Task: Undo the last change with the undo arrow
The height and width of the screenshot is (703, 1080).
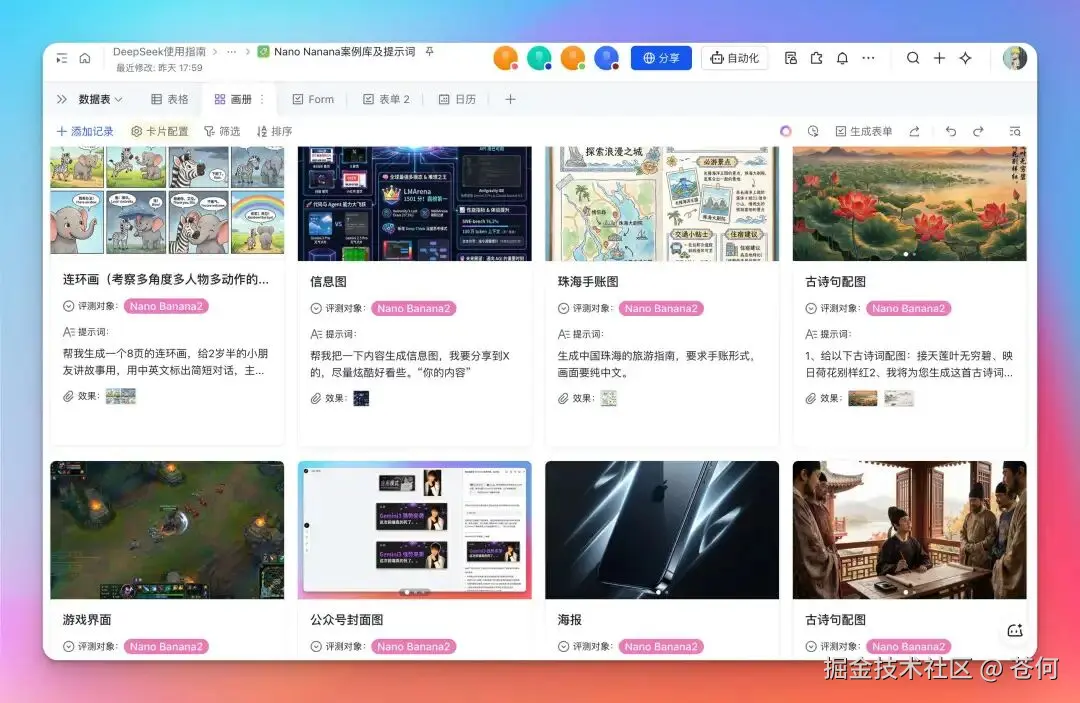Action: coord(950,130)
